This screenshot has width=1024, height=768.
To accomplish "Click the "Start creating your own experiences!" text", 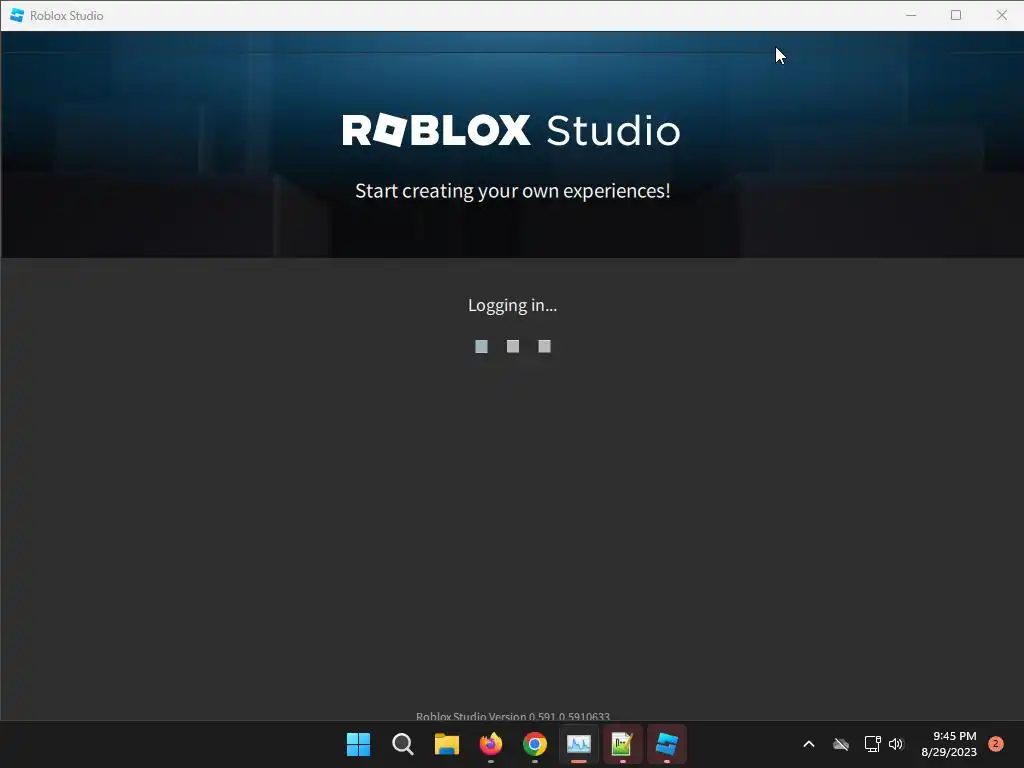I will tap(513, 191).
